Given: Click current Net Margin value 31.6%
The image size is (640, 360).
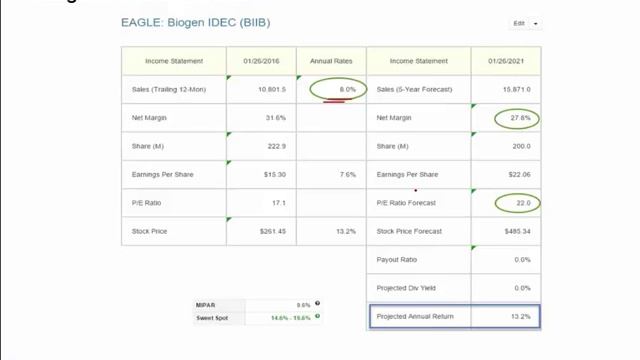Looking at the screenshot, I should coord(276,118).
